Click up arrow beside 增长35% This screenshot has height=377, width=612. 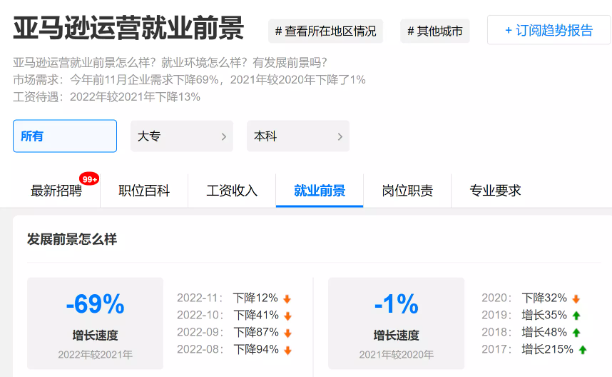click(576, 316)
